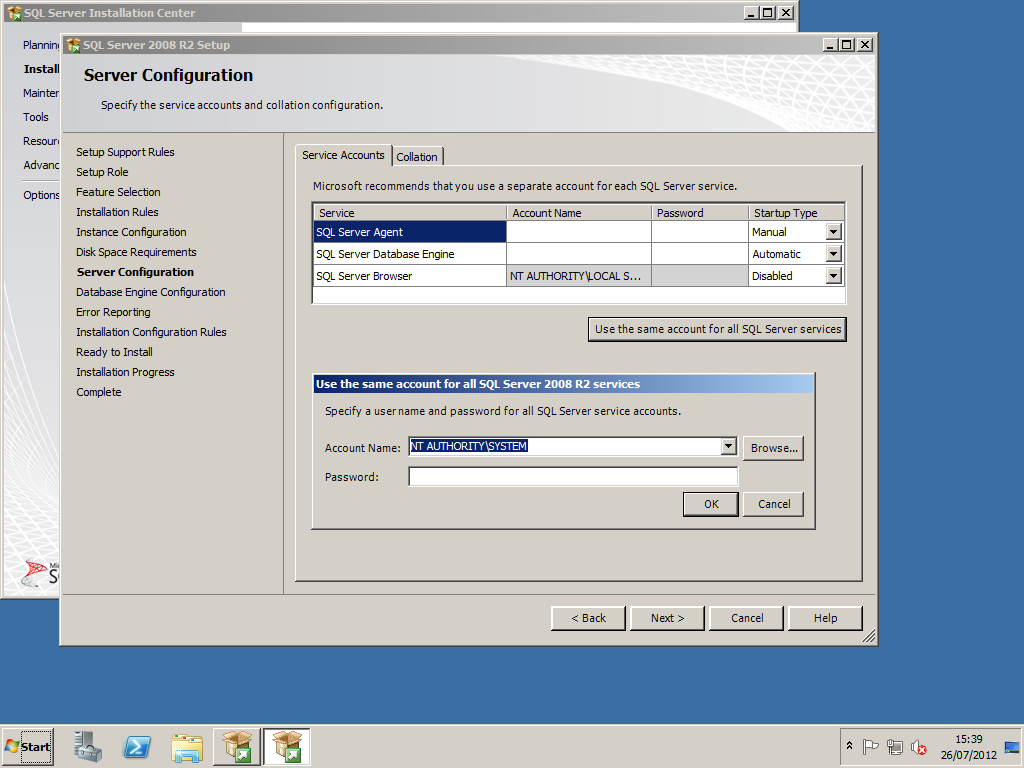Click 'Disk Space Requirements' in the steps list
1024x768 pixels.
[136, 252]
